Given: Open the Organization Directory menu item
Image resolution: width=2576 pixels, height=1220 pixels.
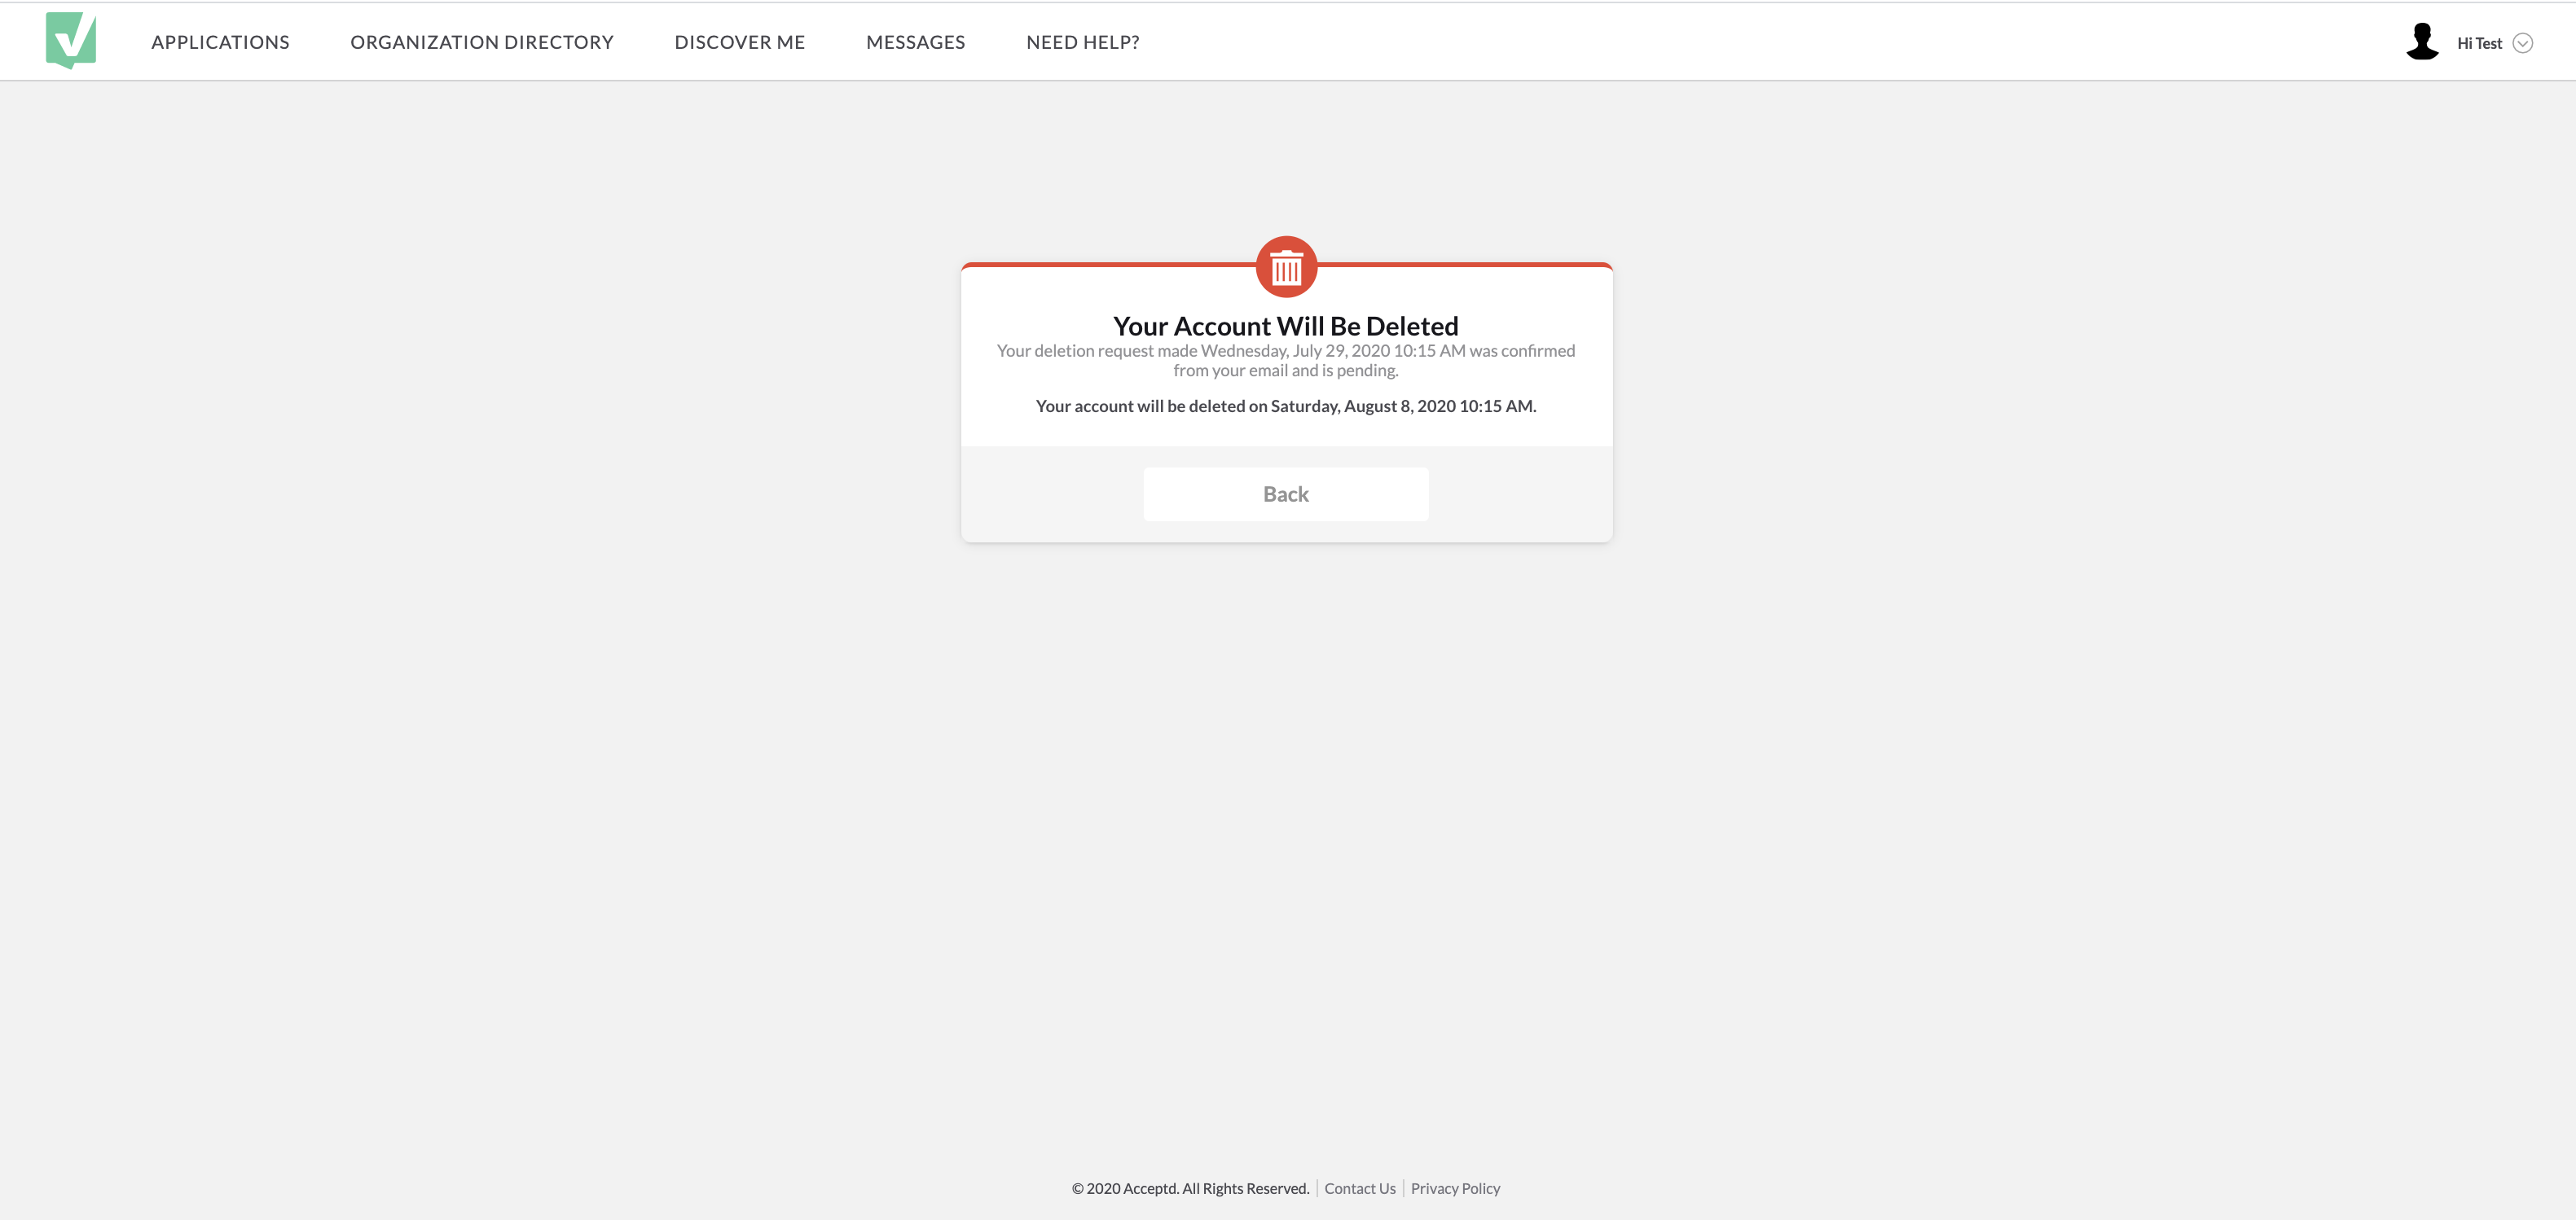Looking at the screenshot, I should (x=481, y=41).
